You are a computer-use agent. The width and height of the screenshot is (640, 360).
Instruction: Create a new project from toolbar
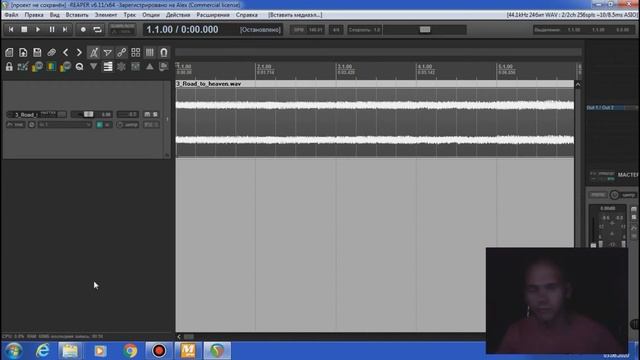pos(9,52)
